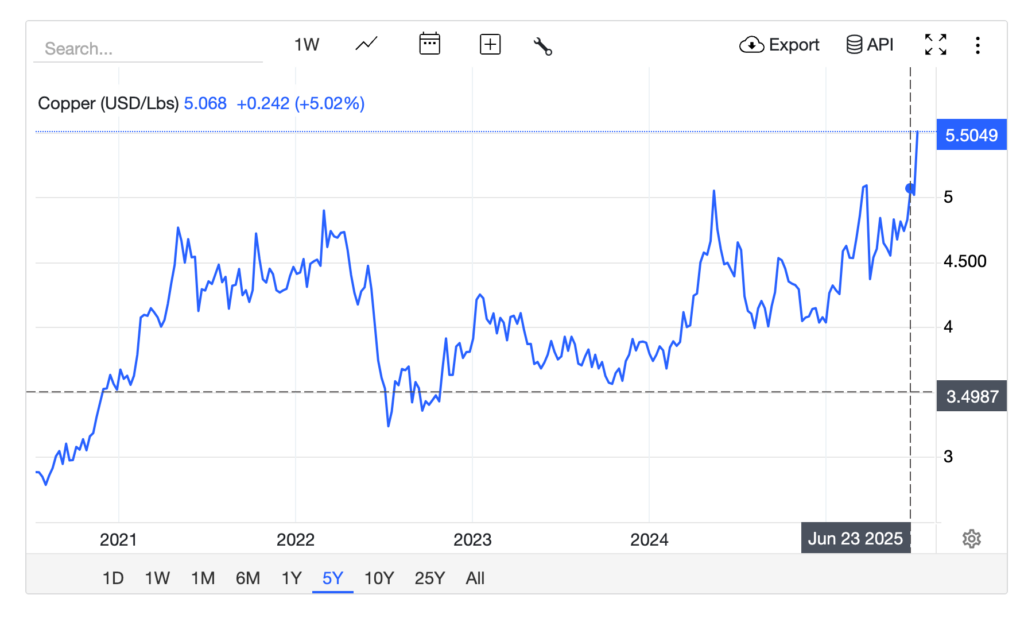Open the API database icon
Image resolution: width=1024 pixels, height=618 pixels.
(869, 45)
